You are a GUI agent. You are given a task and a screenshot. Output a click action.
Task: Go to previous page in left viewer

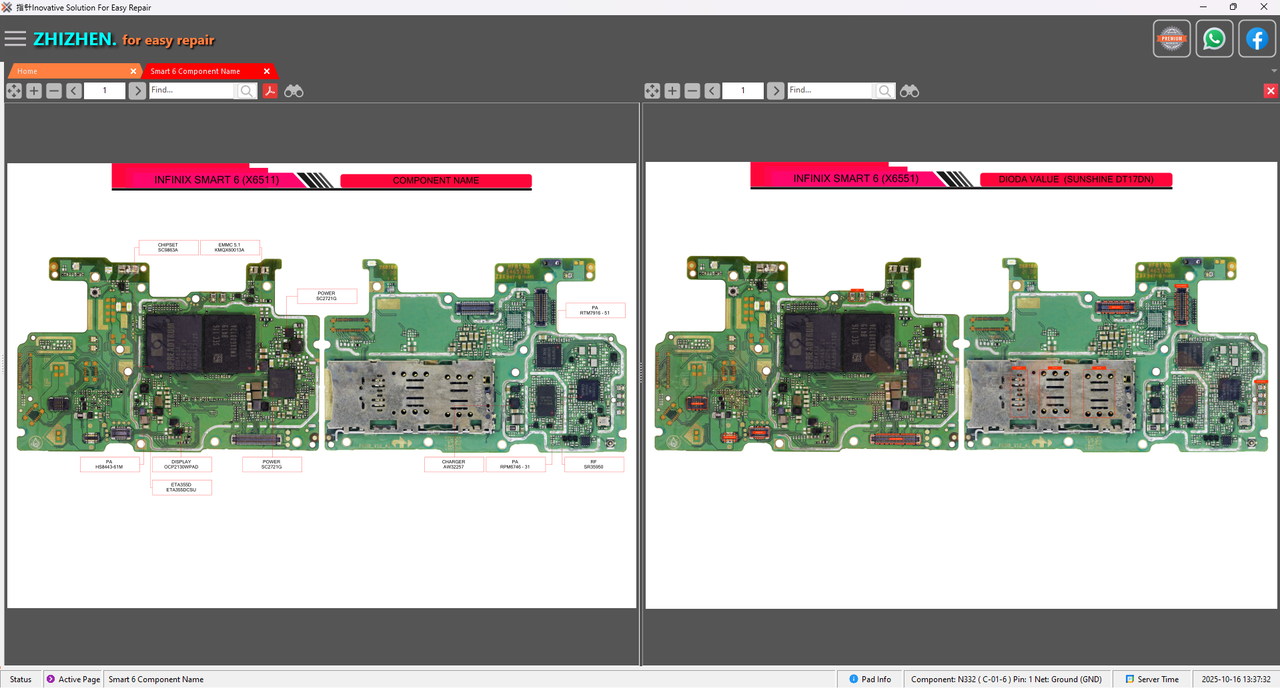74,91
